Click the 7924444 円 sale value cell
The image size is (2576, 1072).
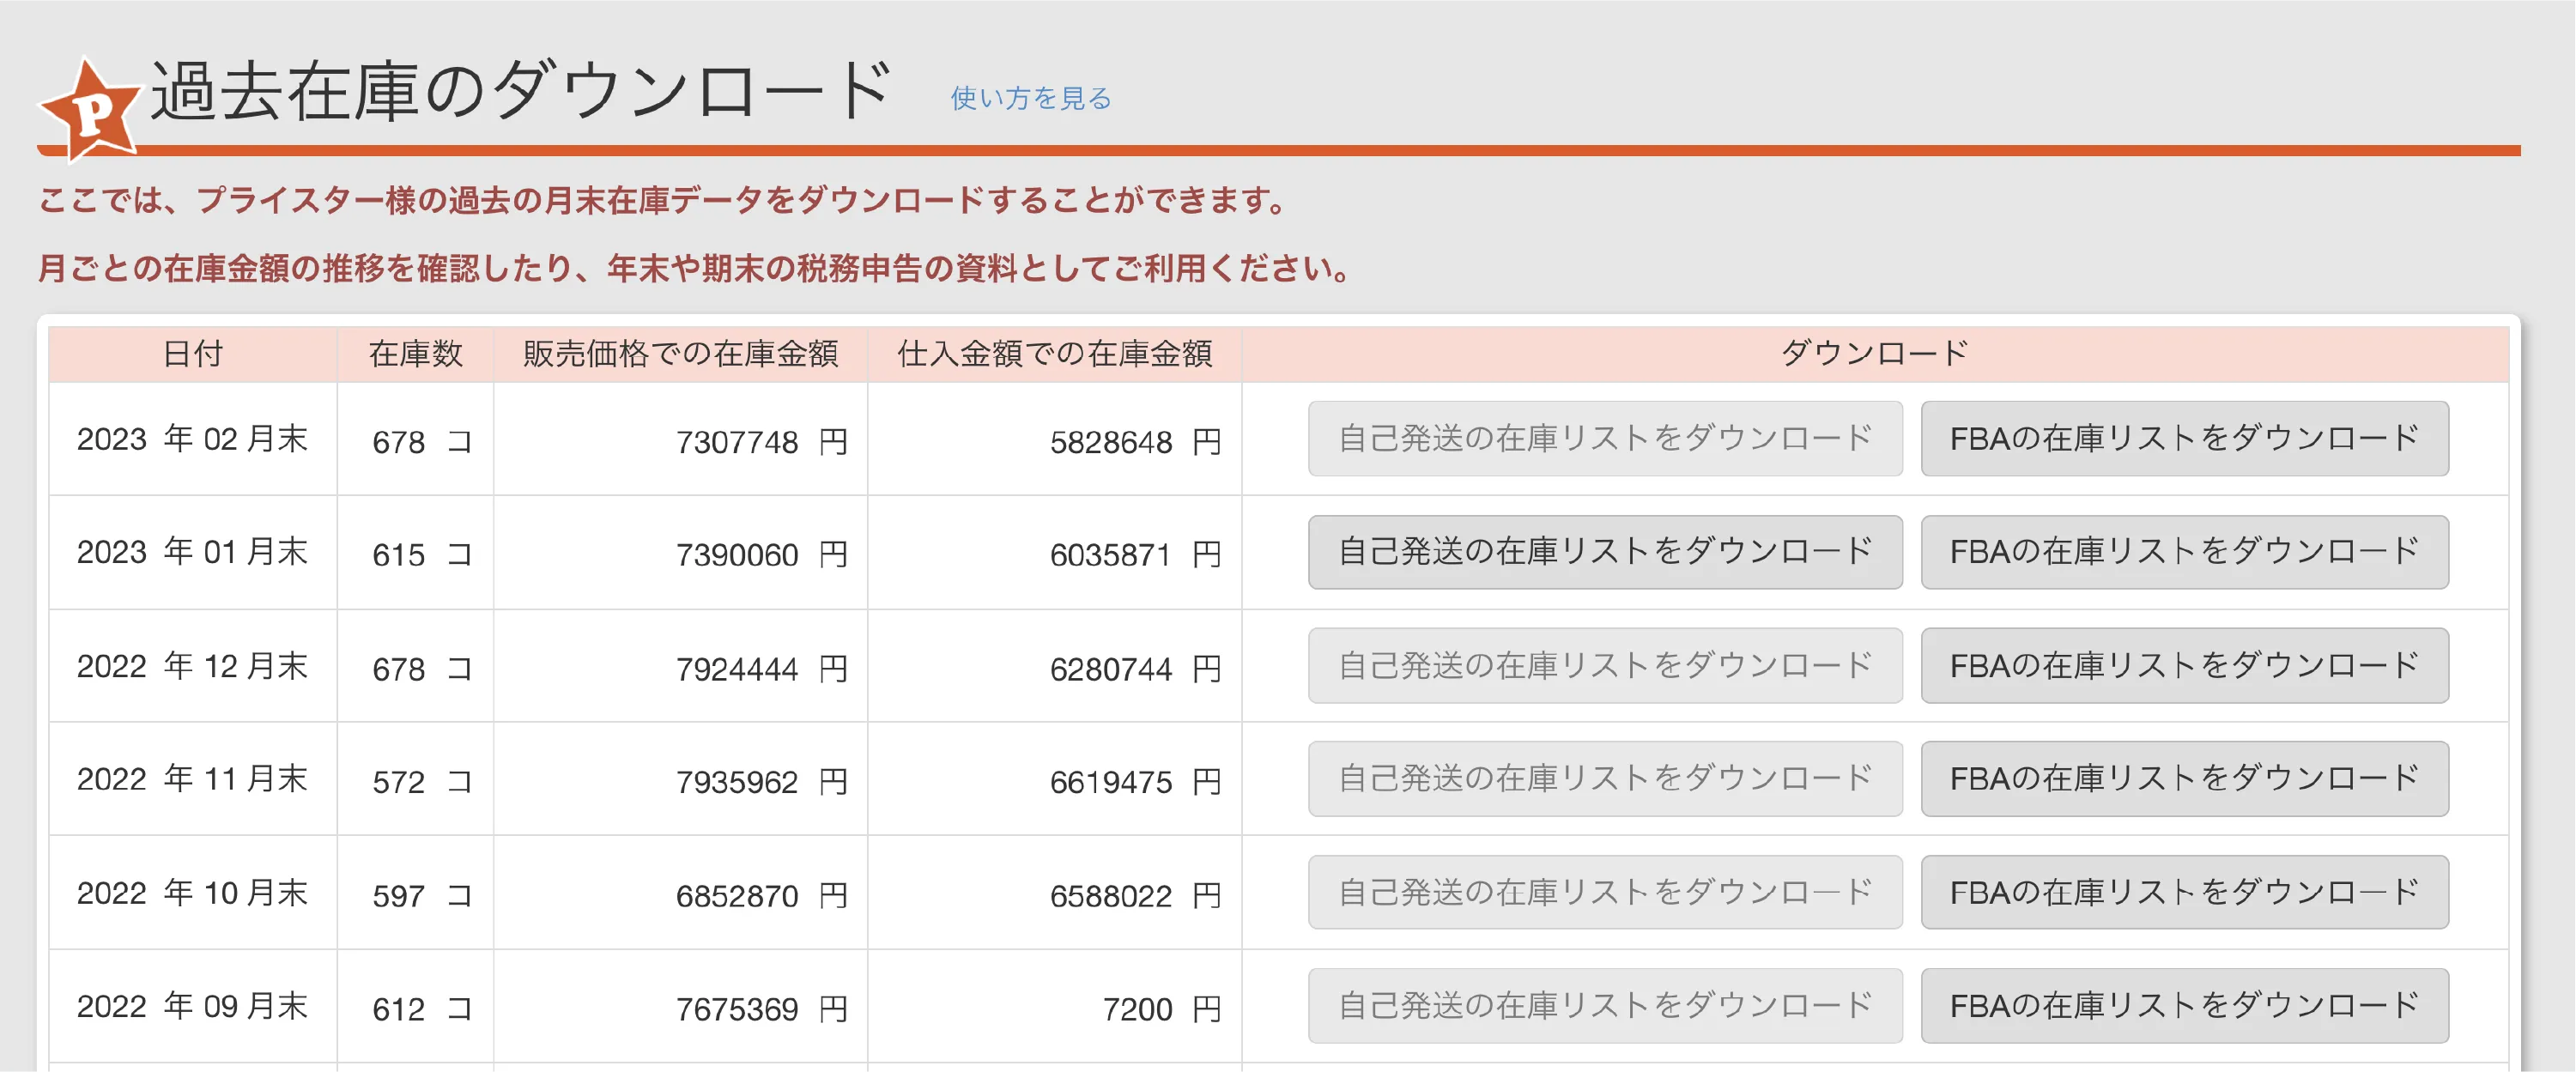[680, 668]
